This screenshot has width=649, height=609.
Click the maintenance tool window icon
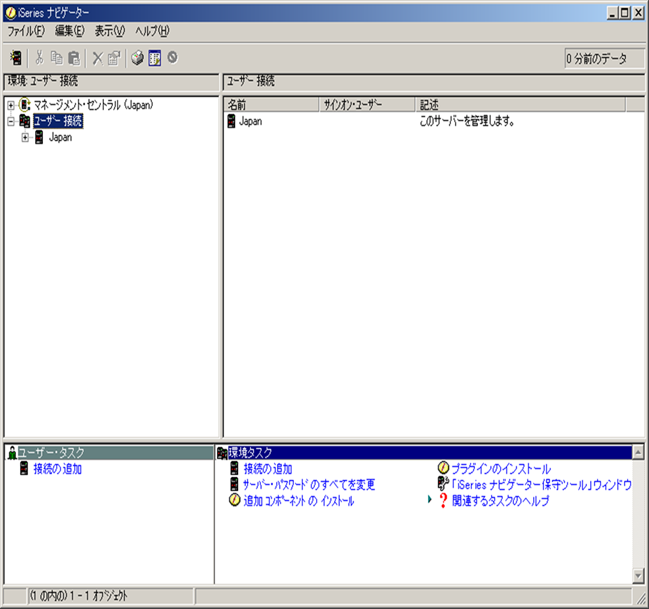click(x=443, y=484)
